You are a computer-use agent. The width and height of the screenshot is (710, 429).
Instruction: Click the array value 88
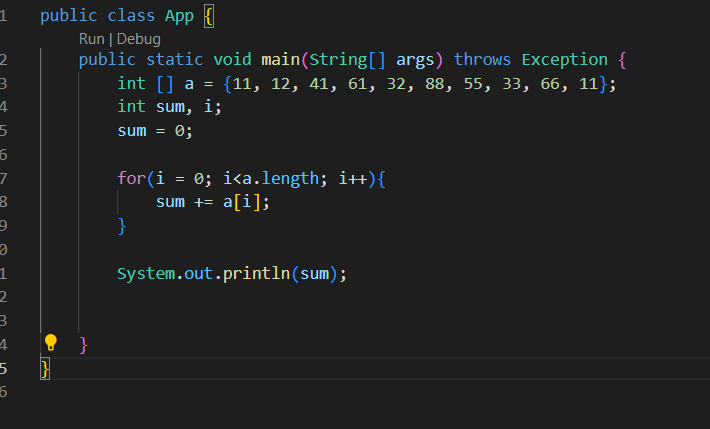435,84
